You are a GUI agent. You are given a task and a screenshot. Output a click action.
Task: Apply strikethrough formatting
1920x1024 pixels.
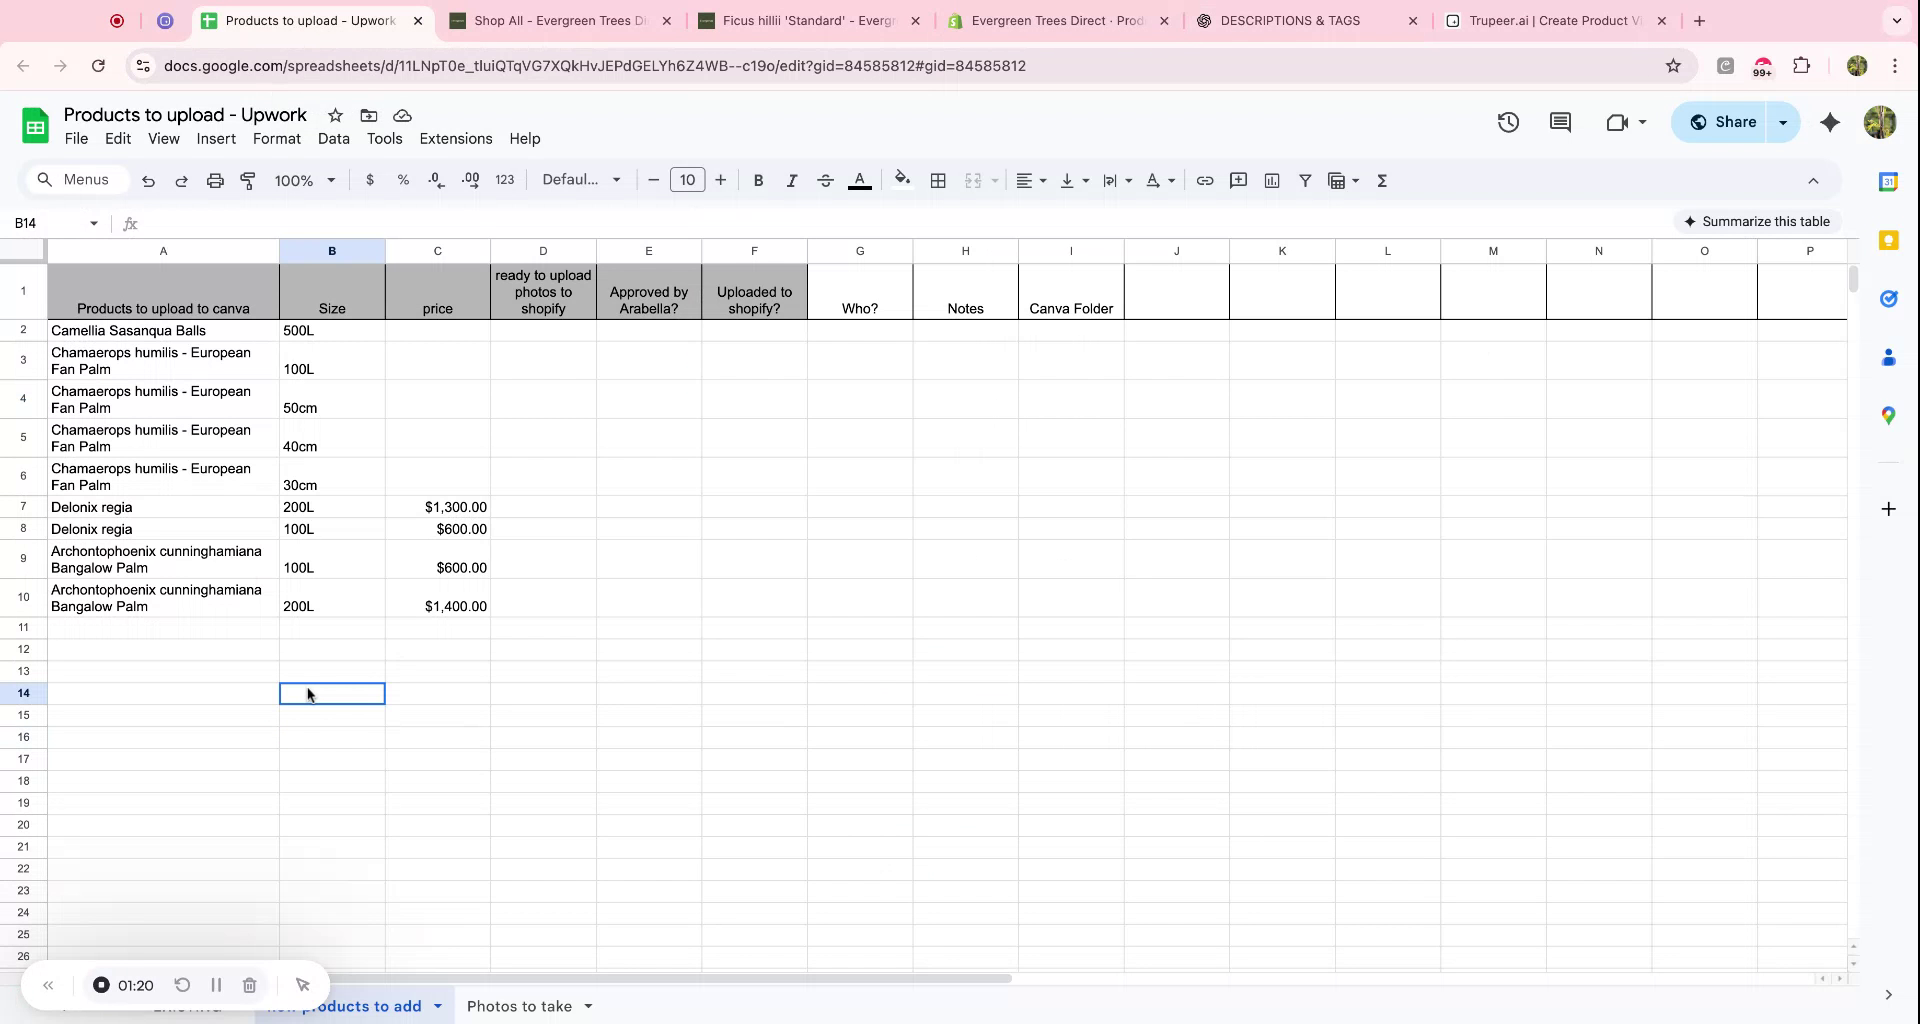coord(825,181)
